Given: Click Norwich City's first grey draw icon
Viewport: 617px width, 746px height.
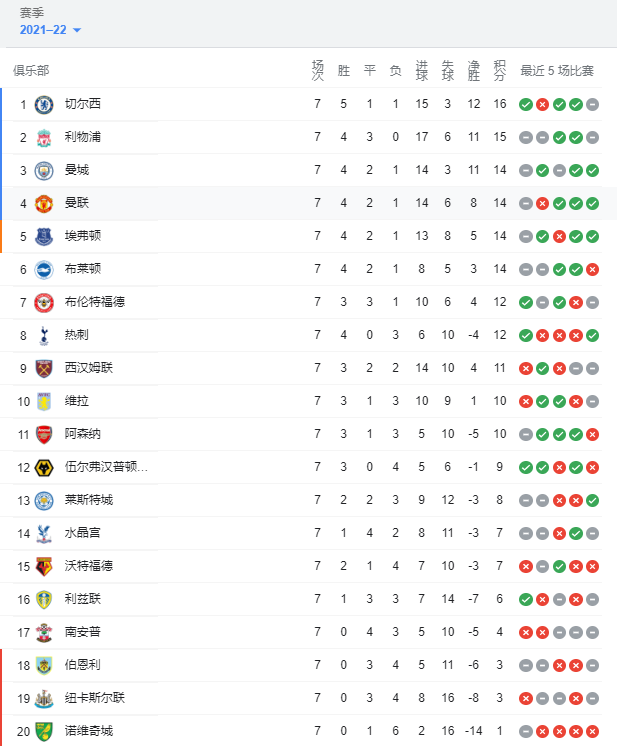Looking at the screenshot, I should click(x=526, y=731).
